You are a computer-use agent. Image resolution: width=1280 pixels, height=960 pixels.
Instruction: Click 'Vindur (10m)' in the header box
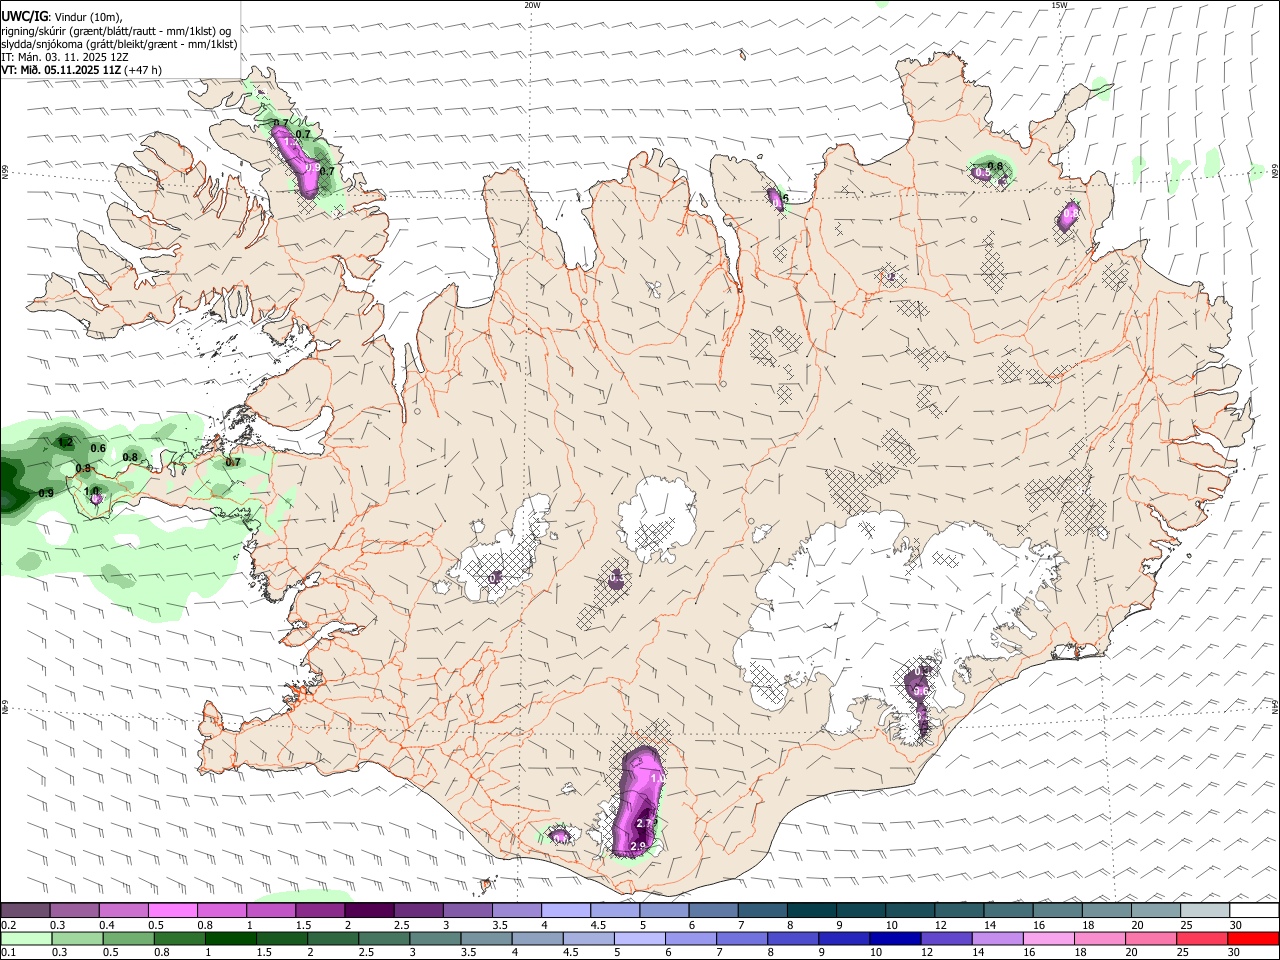coord(88,17)
